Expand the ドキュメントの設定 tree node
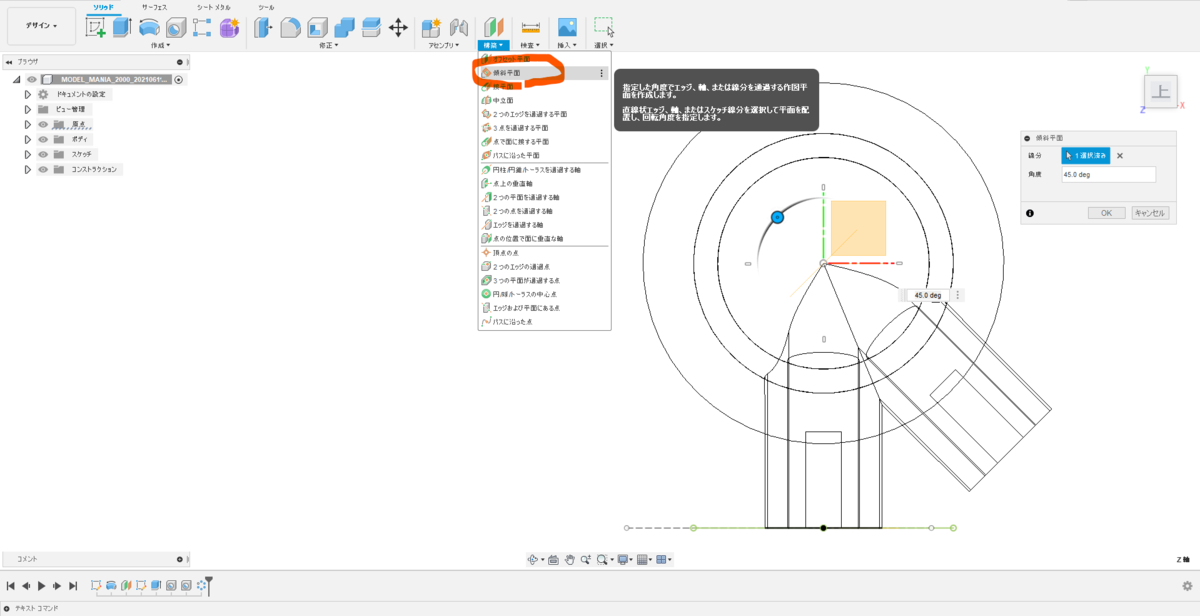 [28, 94]
